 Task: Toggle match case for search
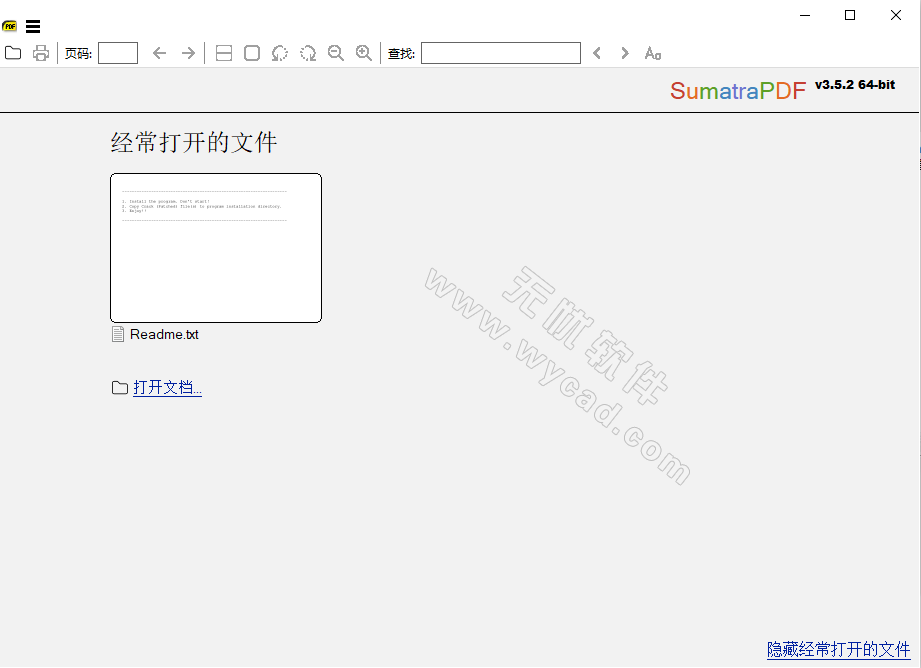(653, 53)
